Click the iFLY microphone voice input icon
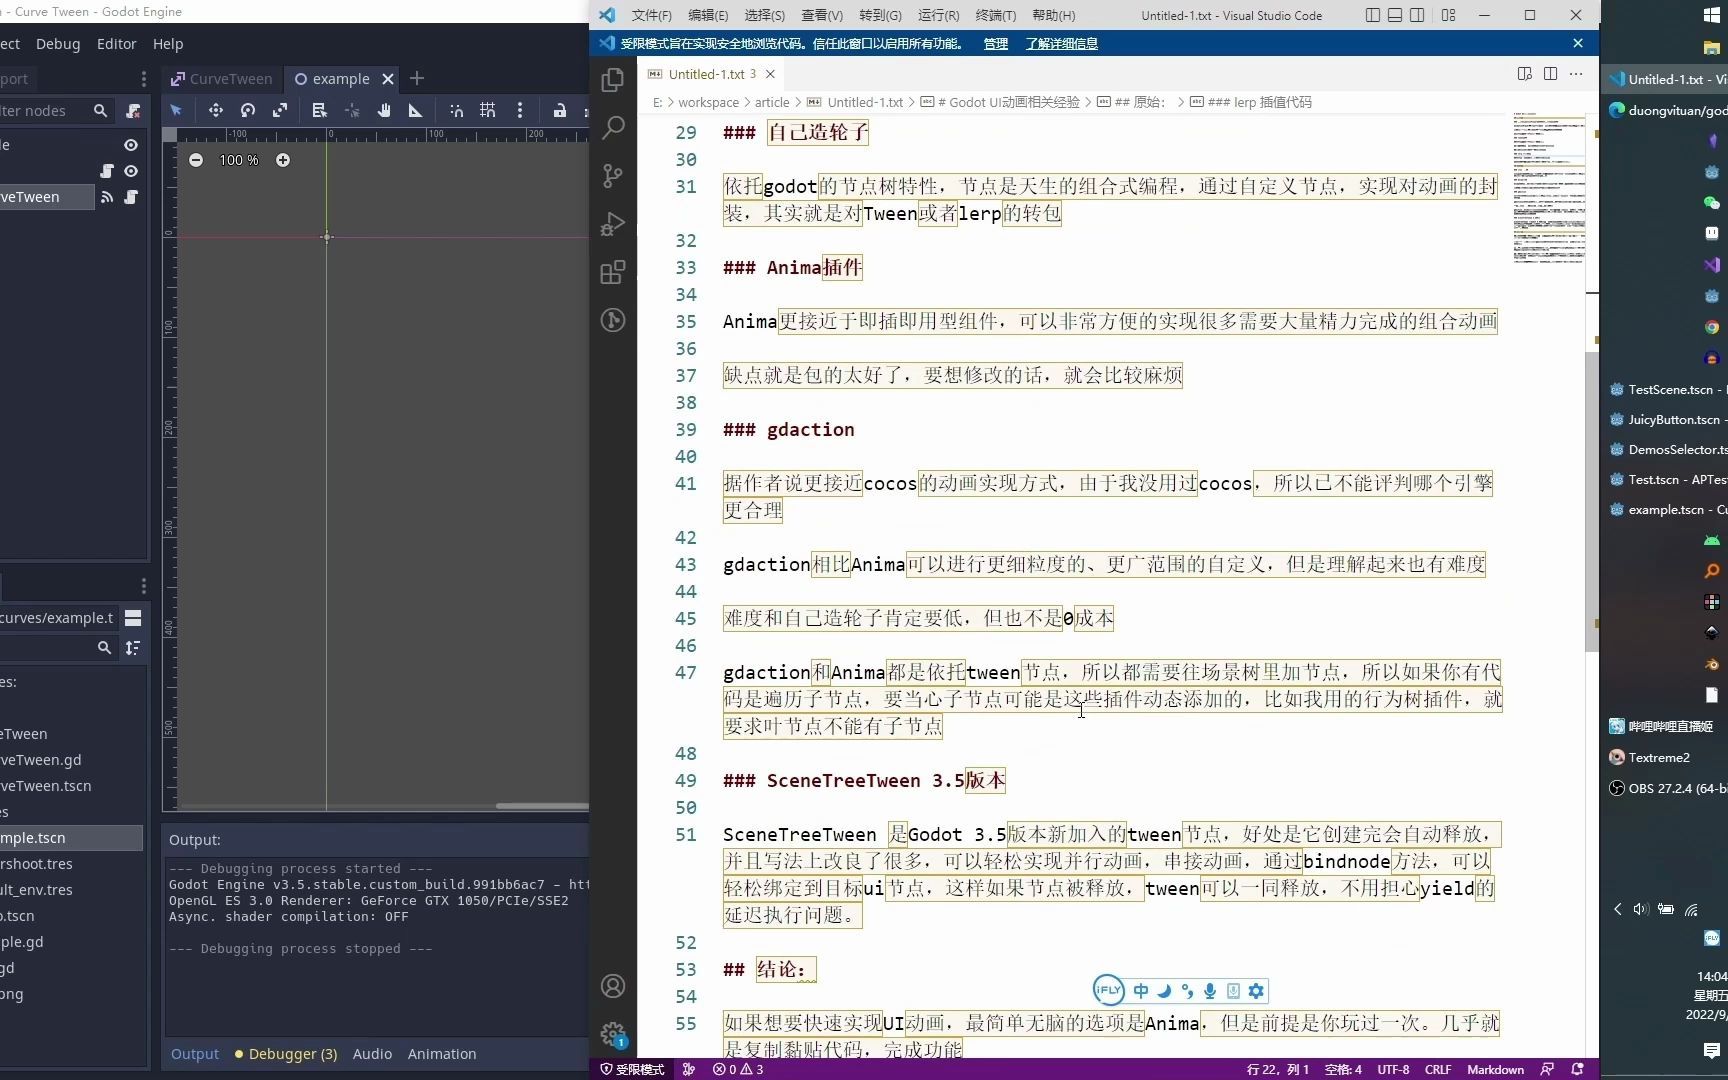Viewport: 1728px width, 1080px height. (x=1210, y=991)
